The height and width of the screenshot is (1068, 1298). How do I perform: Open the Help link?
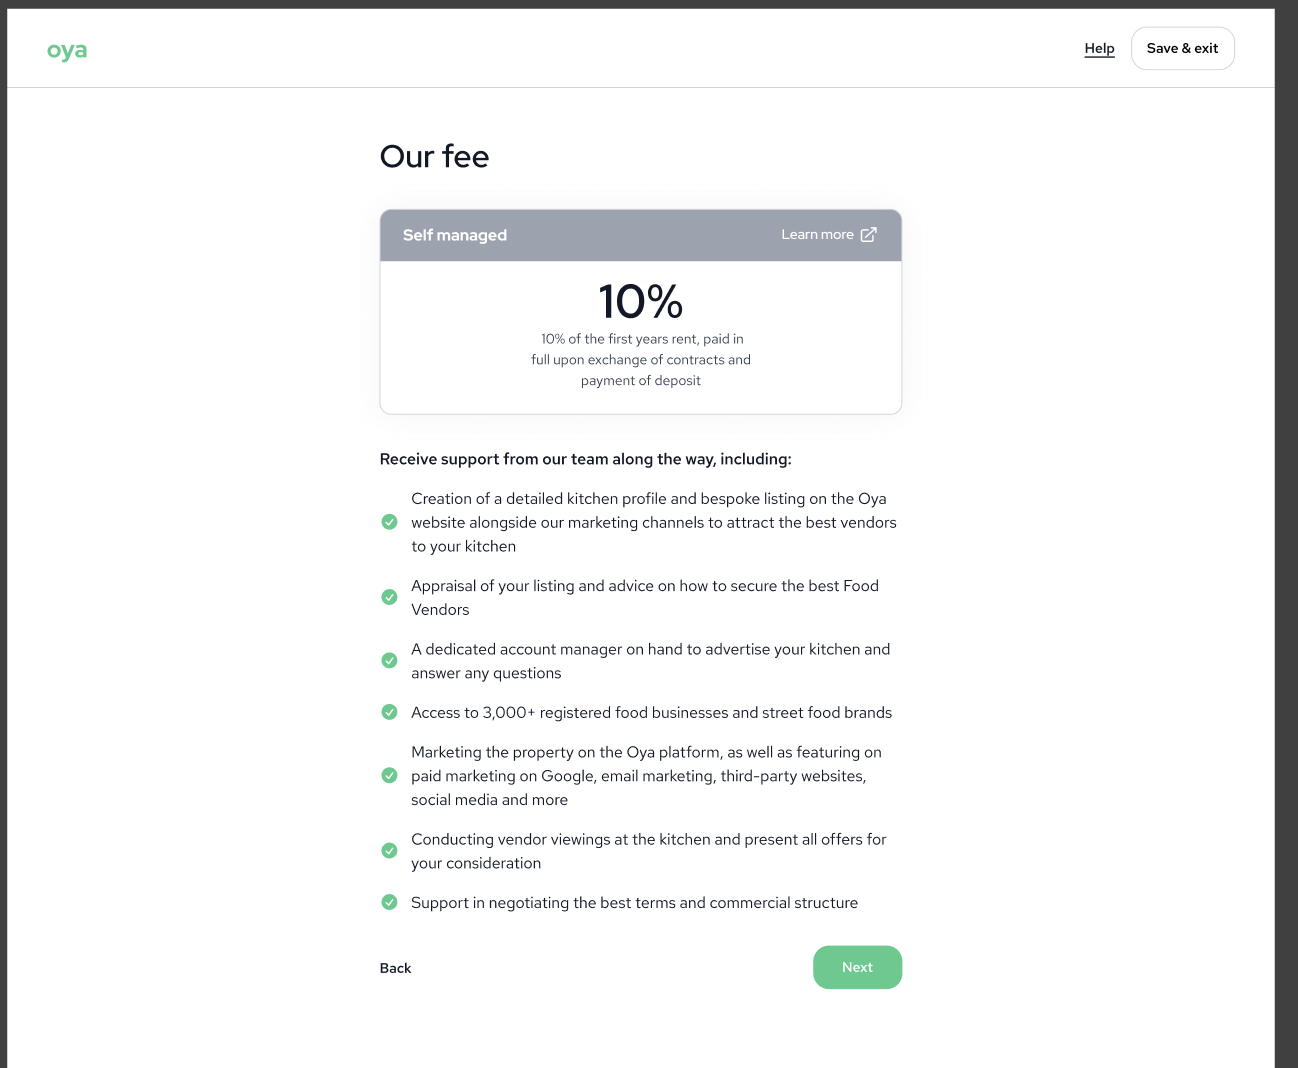(x=1099, y=48)
